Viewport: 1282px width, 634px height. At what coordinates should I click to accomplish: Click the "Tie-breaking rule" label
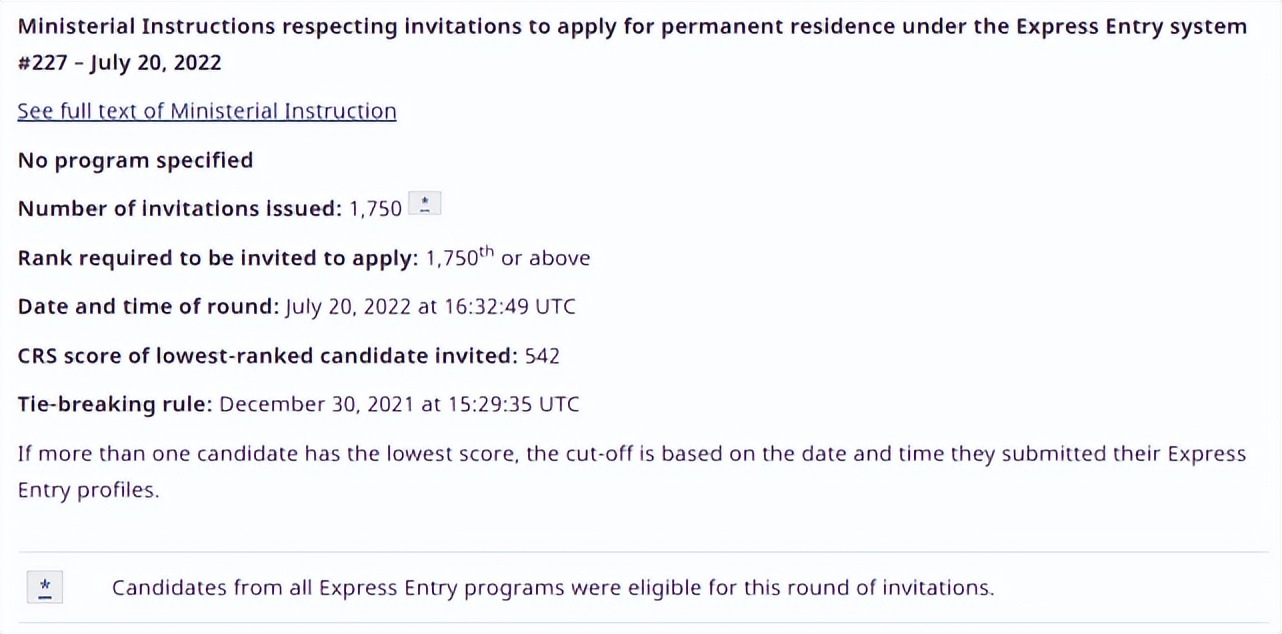(115, 404)
